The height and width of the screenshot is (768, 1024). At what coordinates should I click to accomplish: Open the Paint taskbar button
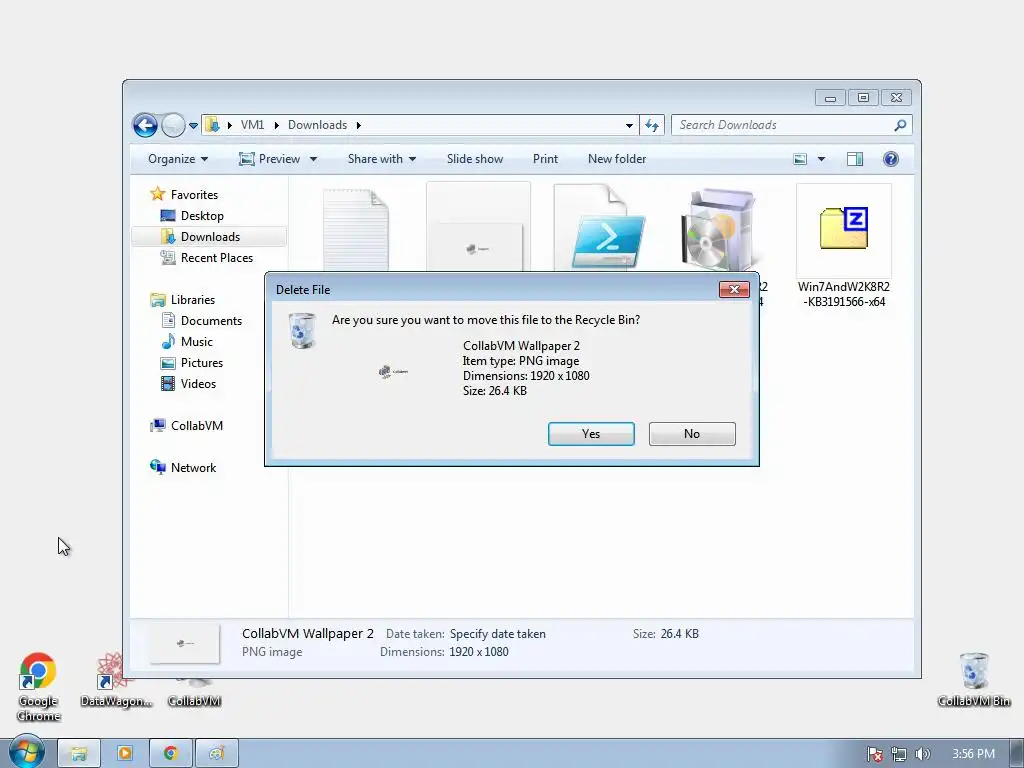217,753
